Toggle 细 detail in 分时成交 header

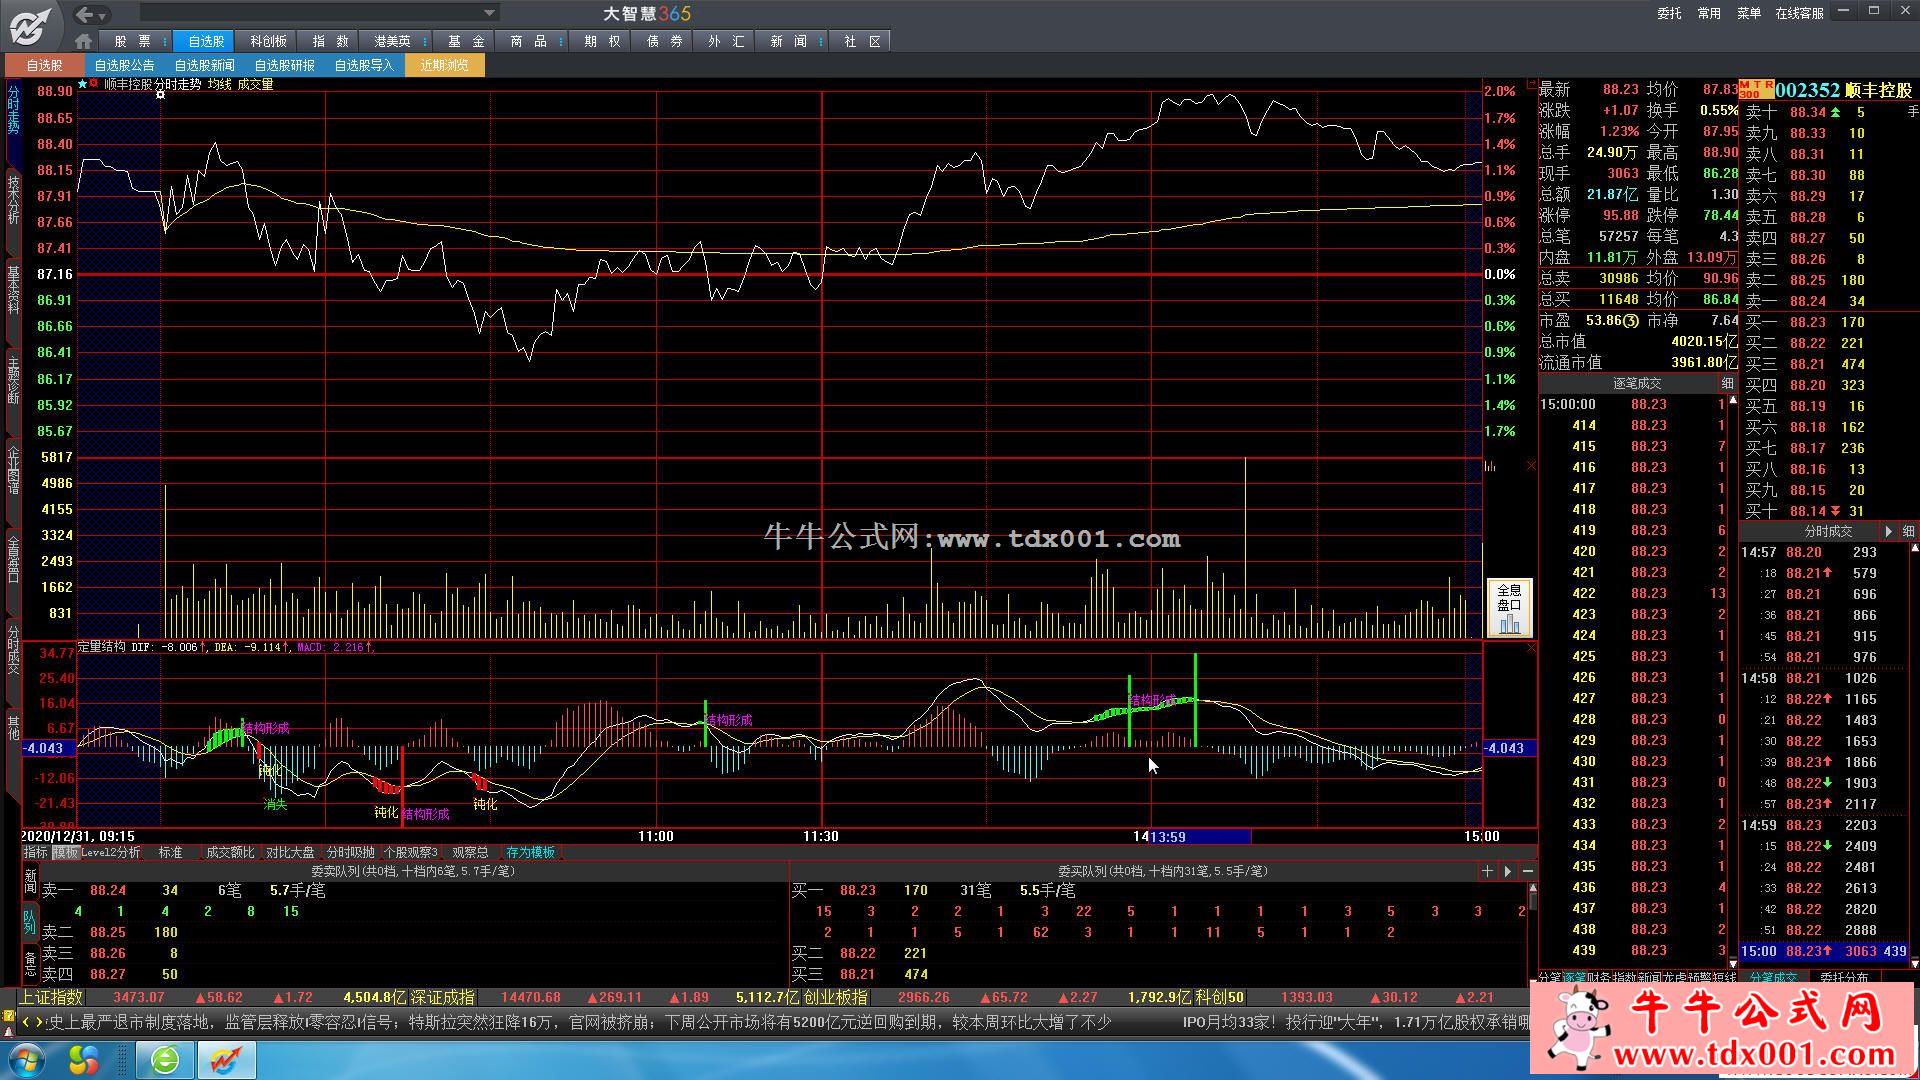click(x=1908, y=531)
